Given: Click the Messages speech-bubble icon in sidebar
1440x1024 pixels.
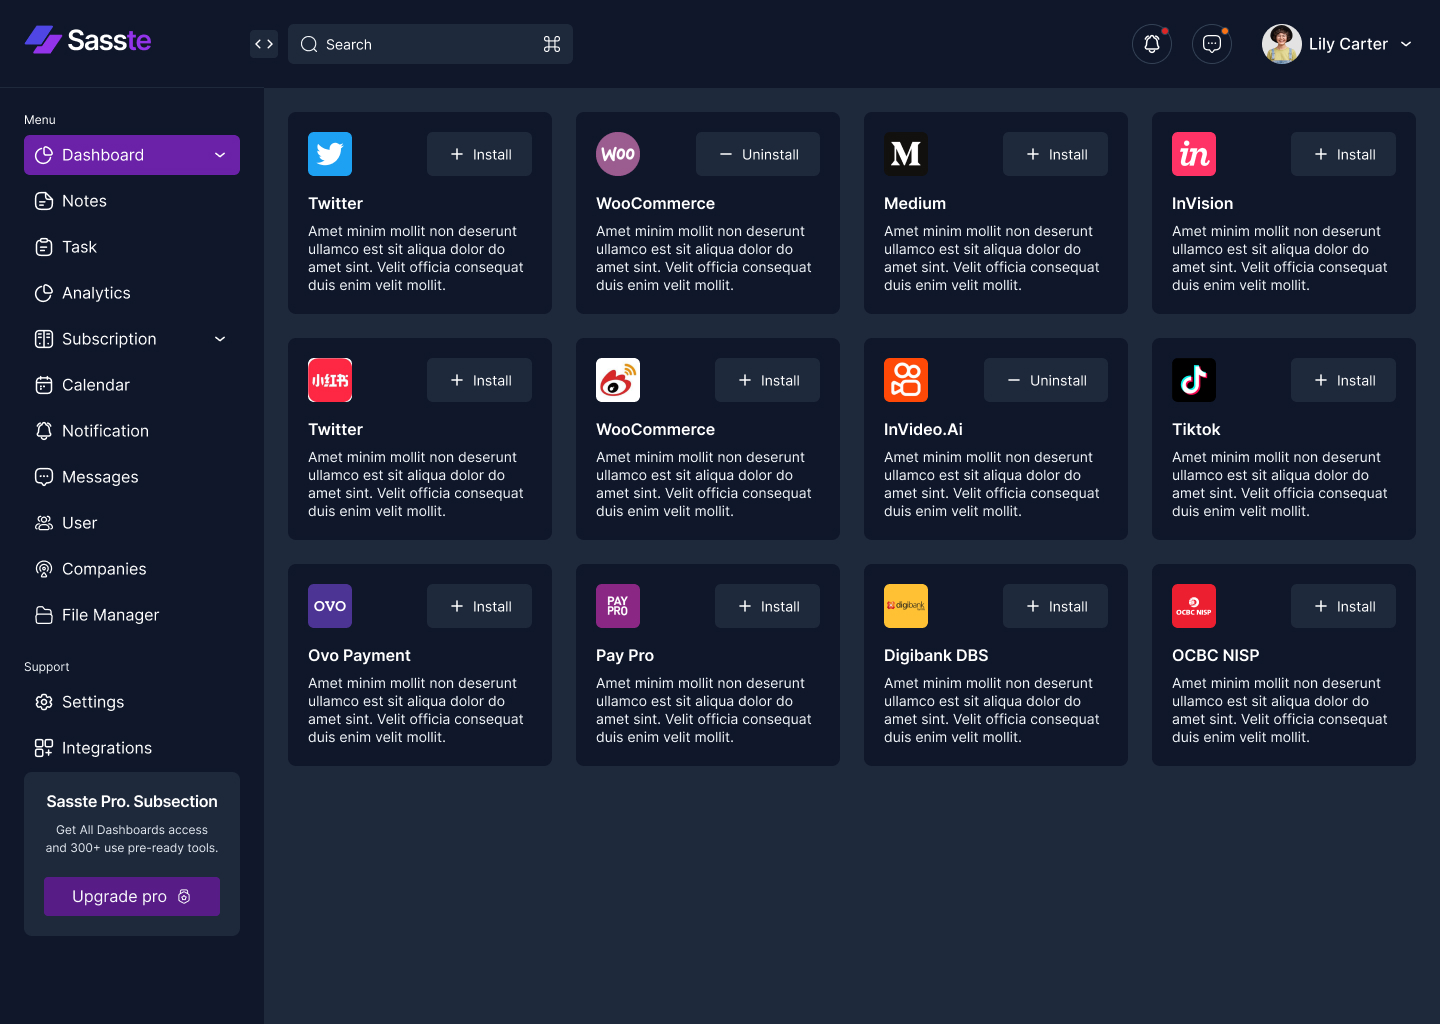Looking at the screenshot, I should coord(44,477).
